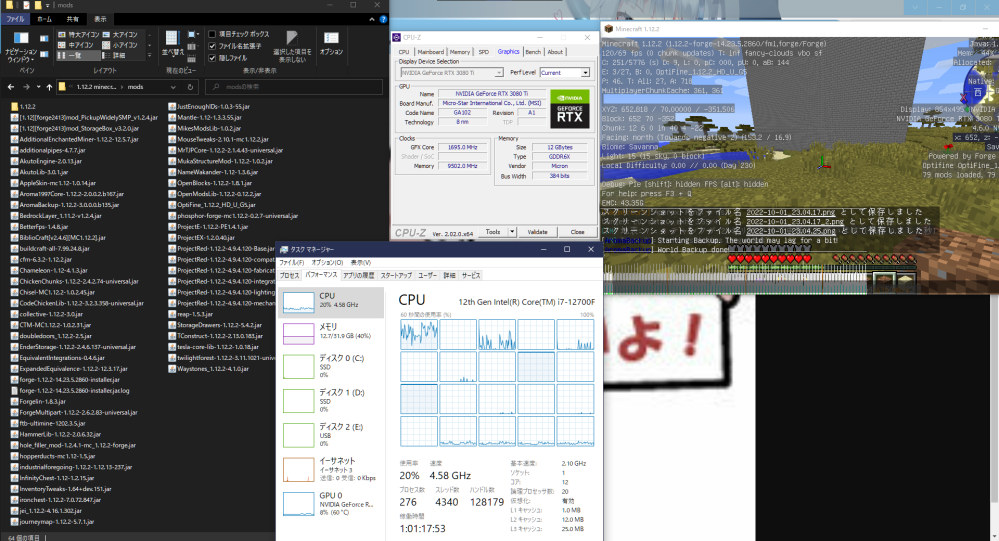999x541 pixels.
Task: Switch to CPU-Z About tab
Action: 555,52
